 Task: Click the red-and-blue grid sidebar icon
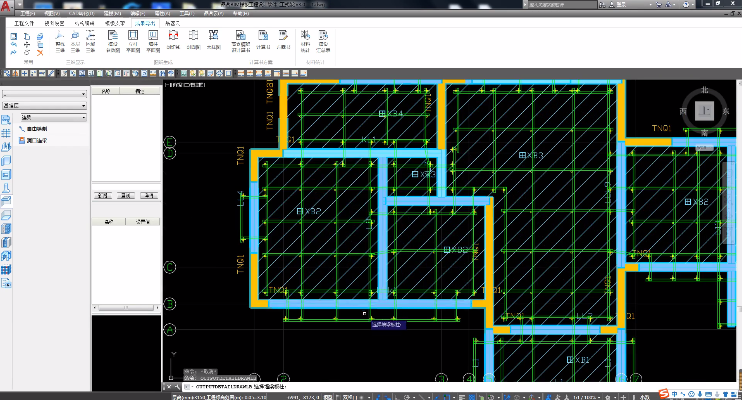click(6, 270)
